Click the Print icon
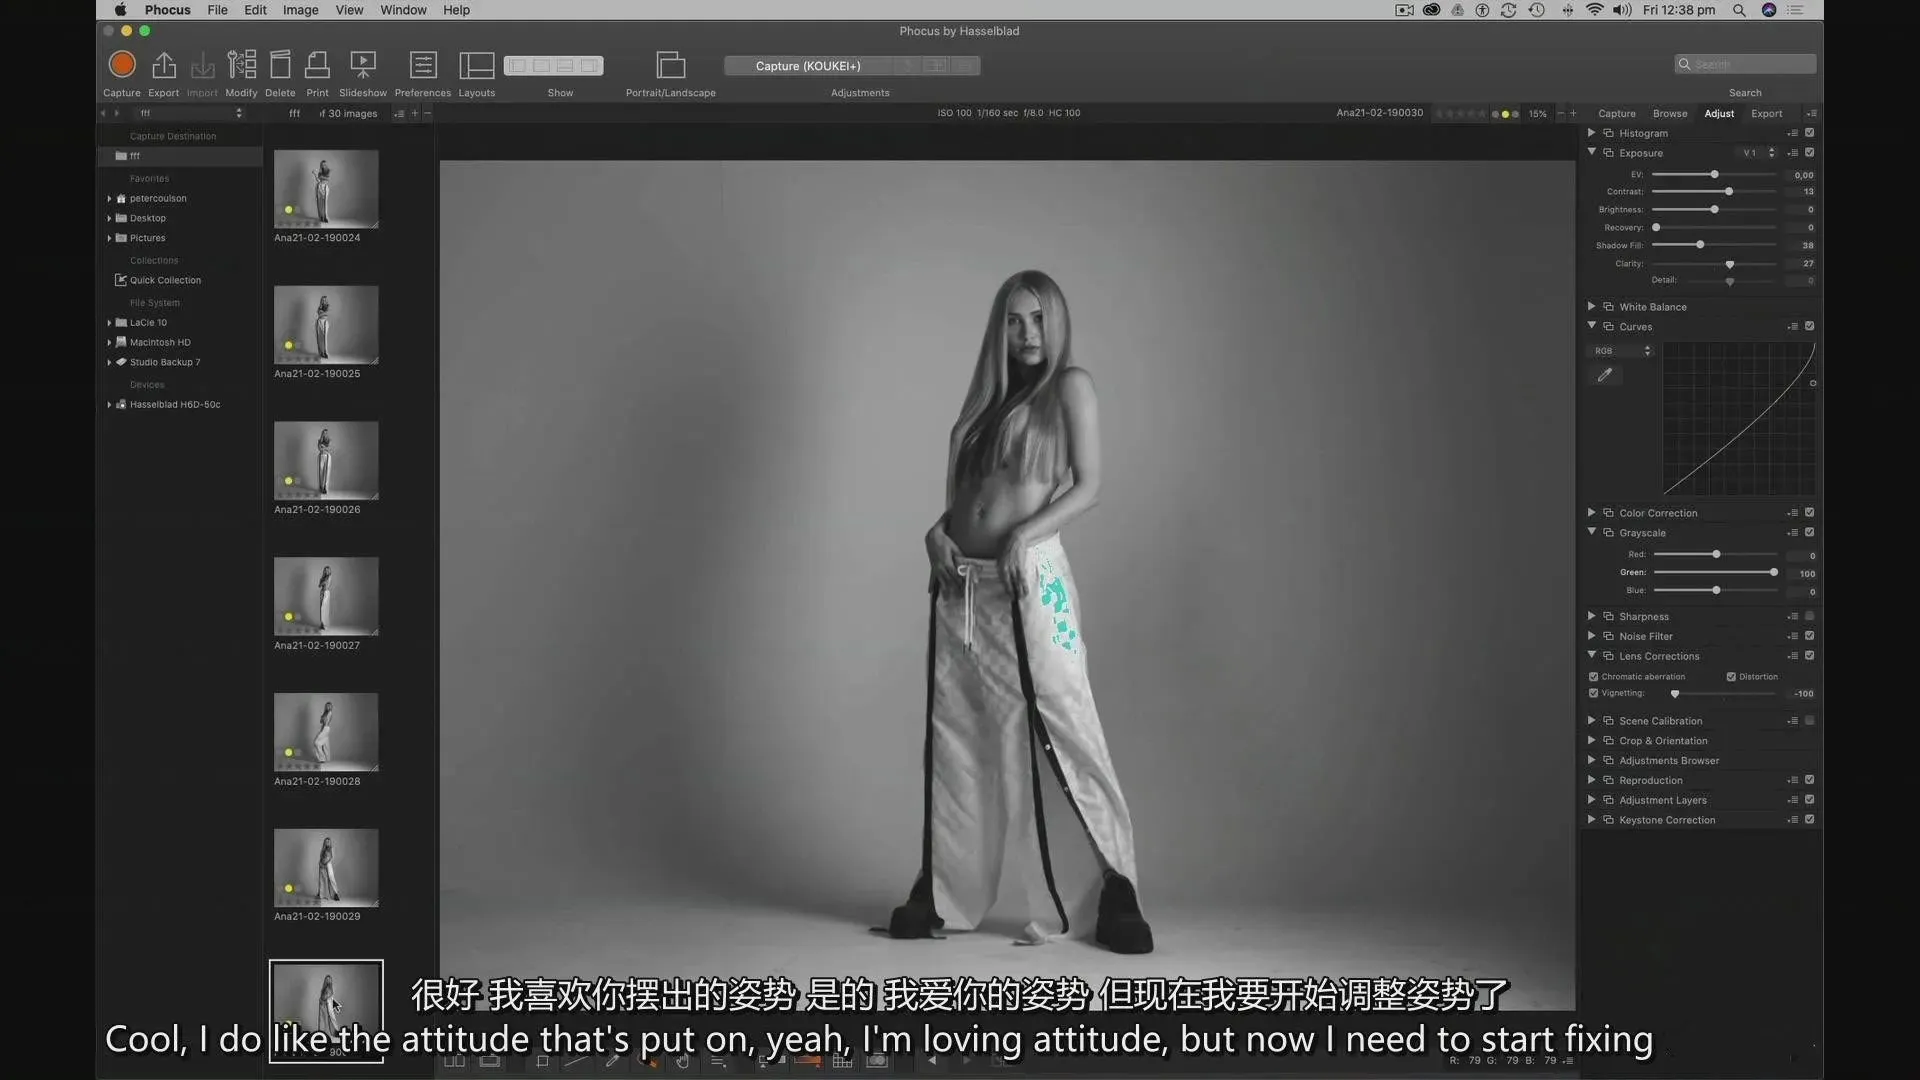Screen dimensions: 1920x1080 pos(317,65)
